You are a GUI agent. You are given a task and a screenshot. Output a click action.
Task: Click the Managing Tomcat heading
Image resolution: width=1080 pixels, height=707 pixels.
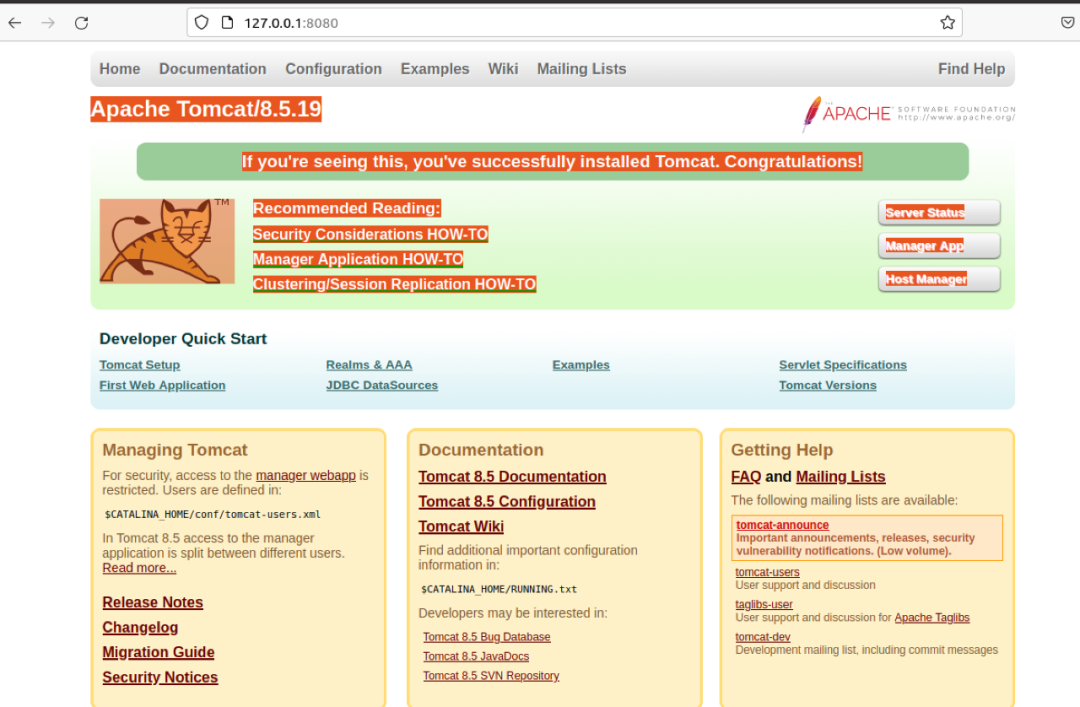point(175,450)
